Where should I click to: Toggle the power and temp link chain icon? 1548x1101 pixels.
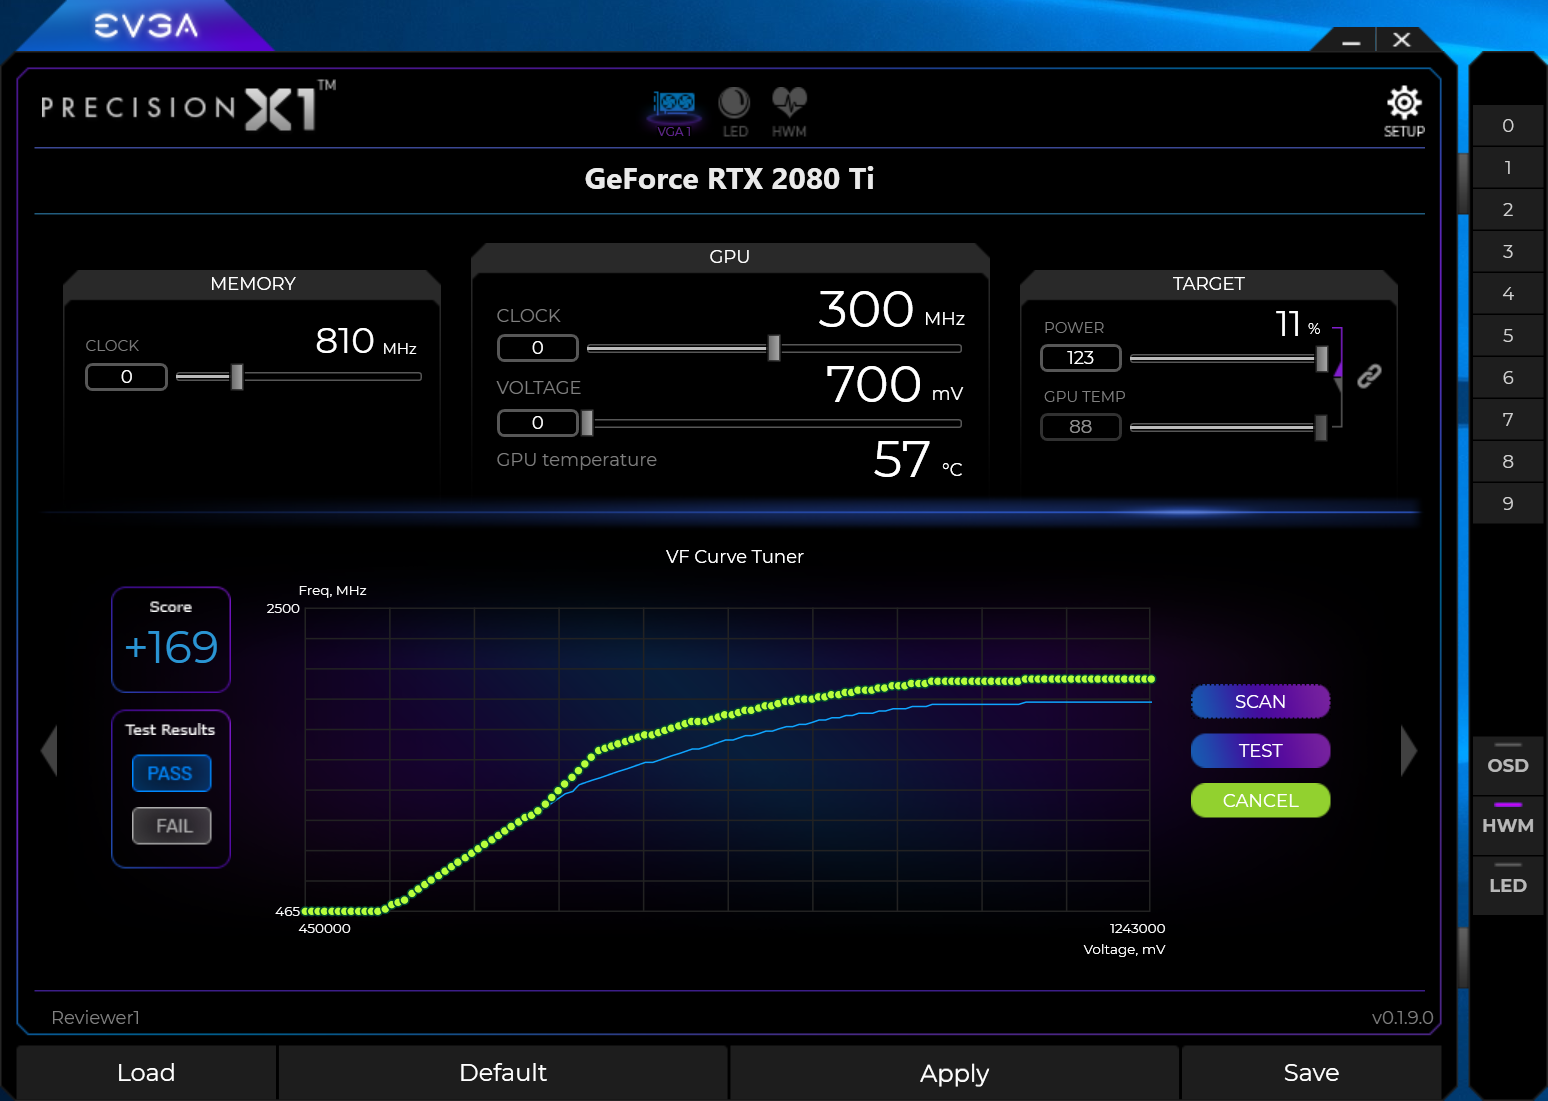[1369, 376]
